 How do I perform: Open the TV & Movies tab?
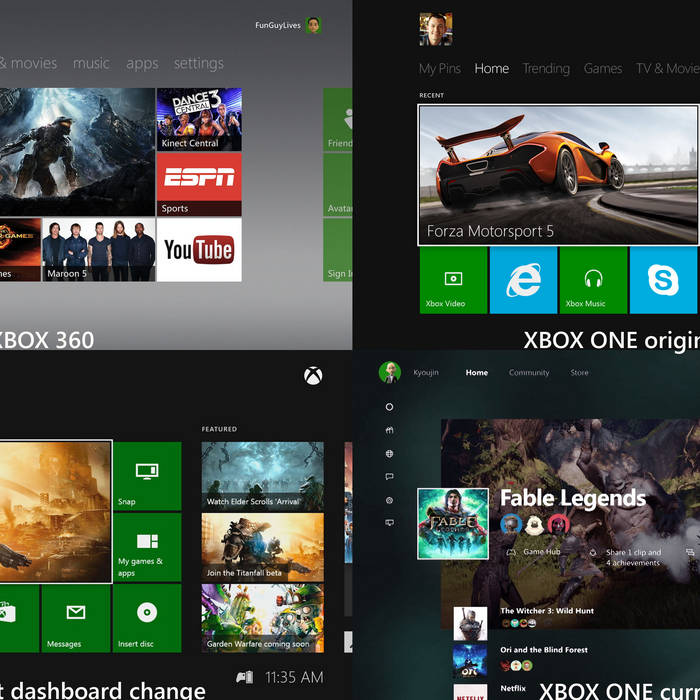(x=668, y=68)
